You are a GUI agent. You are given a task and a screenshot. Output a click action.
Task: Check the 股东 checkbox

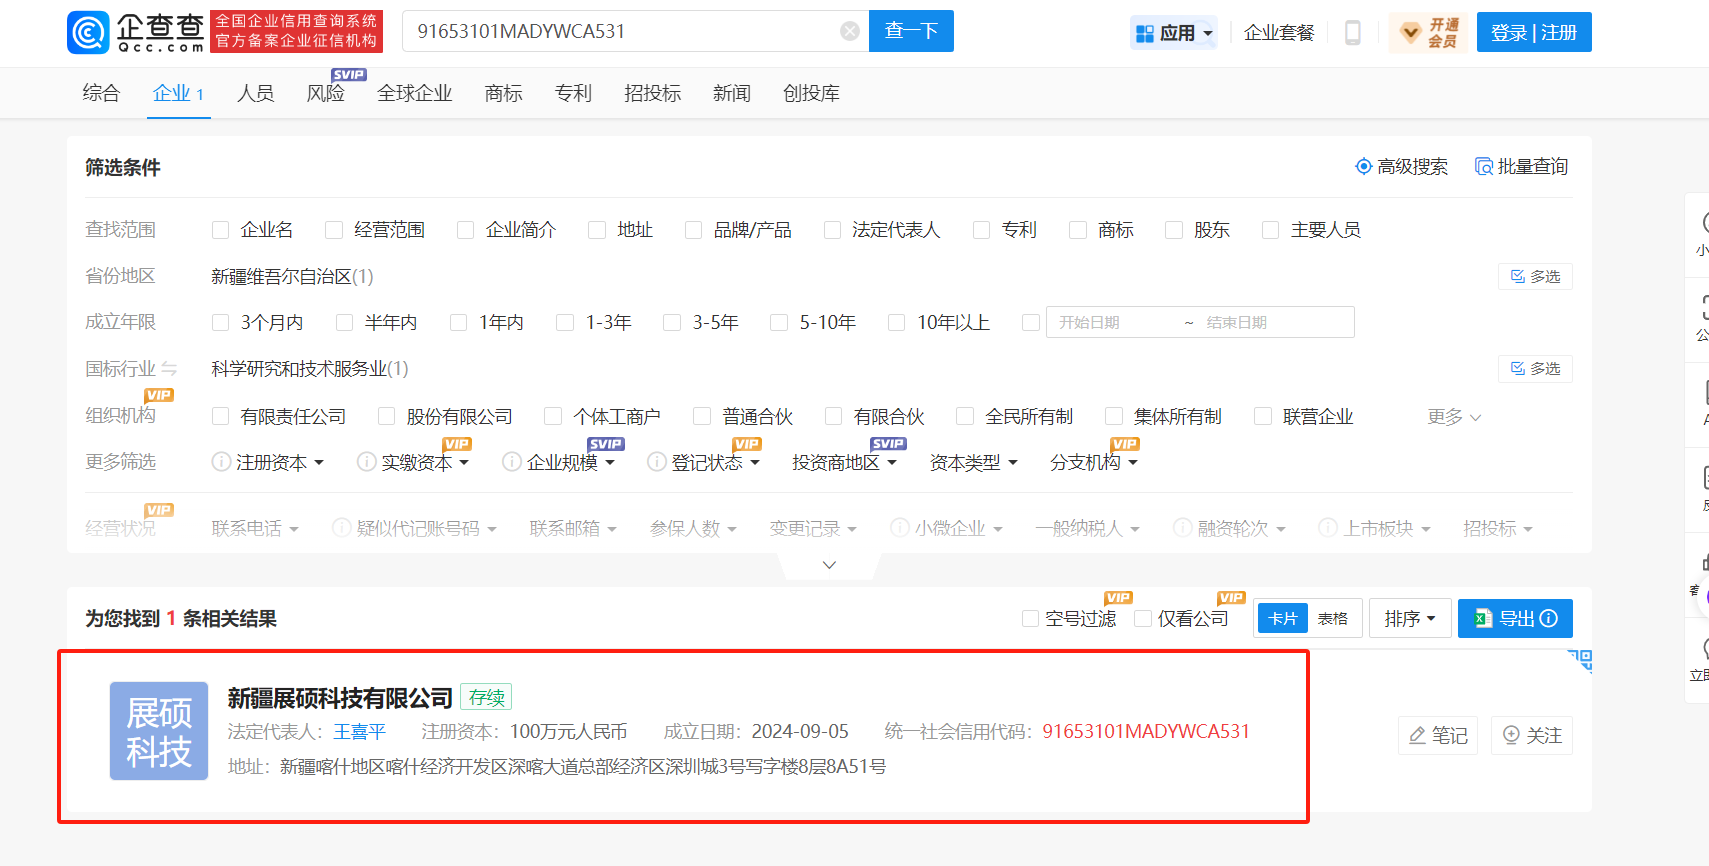click(1174, 230)
